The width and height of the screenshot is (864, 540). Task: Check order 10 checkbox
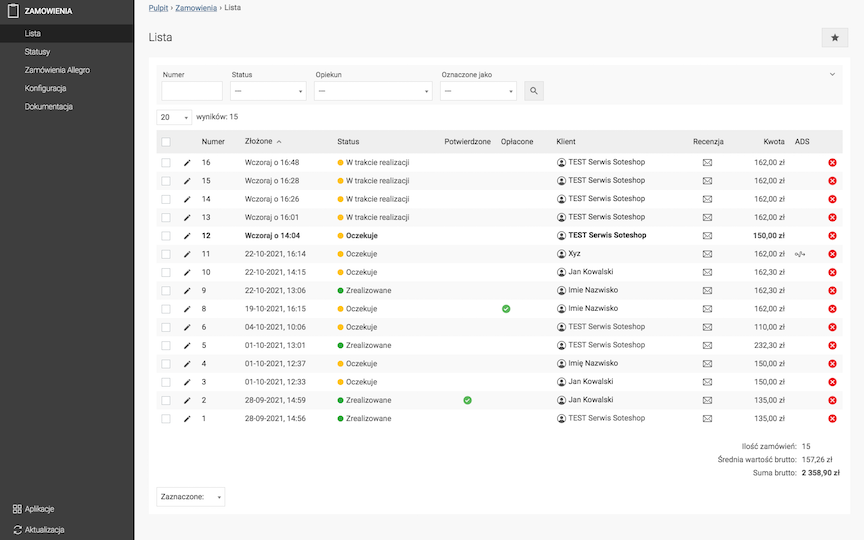pos(166,272)
